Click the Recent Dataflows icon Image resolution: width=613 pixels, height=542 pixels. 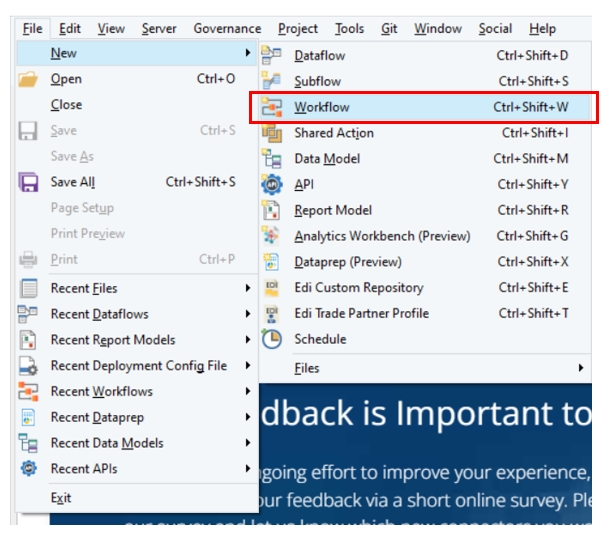(27, 314)
